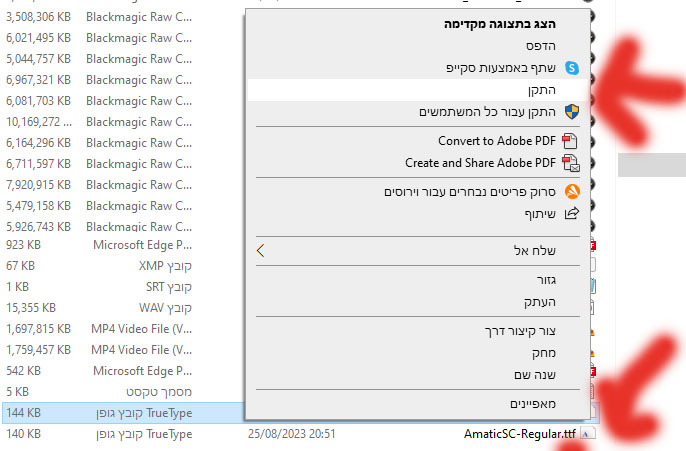Choose מחק (Delete) in the context menu
Viewport: 686px width, 451px height.
pyautogui.click(x=543, y=352)
